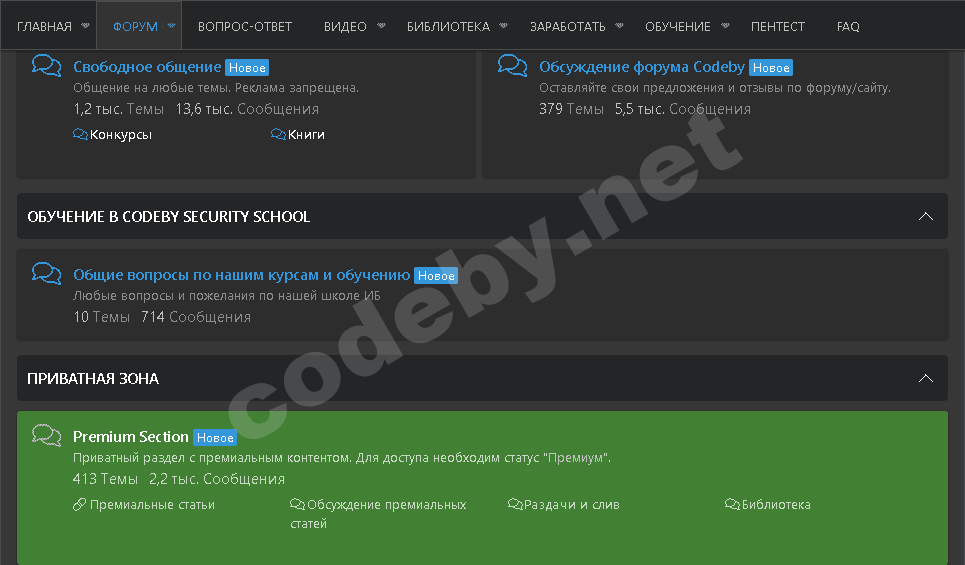Screen dimensions: 965x565
Task: Open the ПРИВАТНАЯ ЗОНА category
Action: (x=93, y=379)
